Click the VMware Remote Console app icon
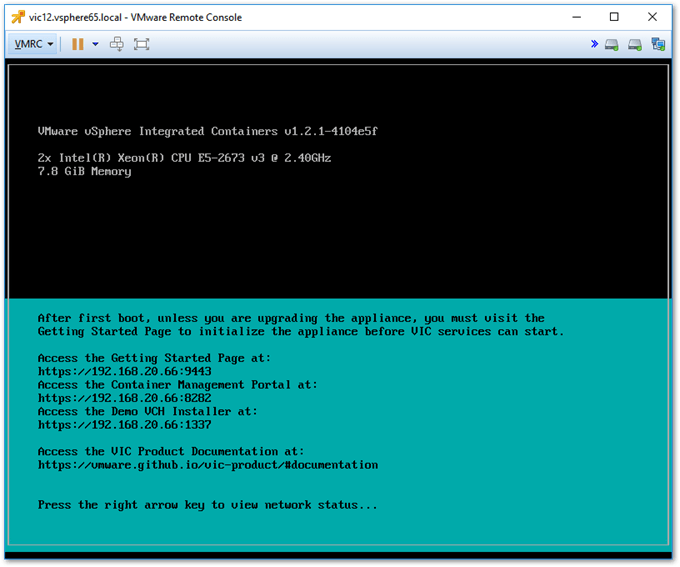This screenshot has width=680, height=567. (x=18, y=17)
